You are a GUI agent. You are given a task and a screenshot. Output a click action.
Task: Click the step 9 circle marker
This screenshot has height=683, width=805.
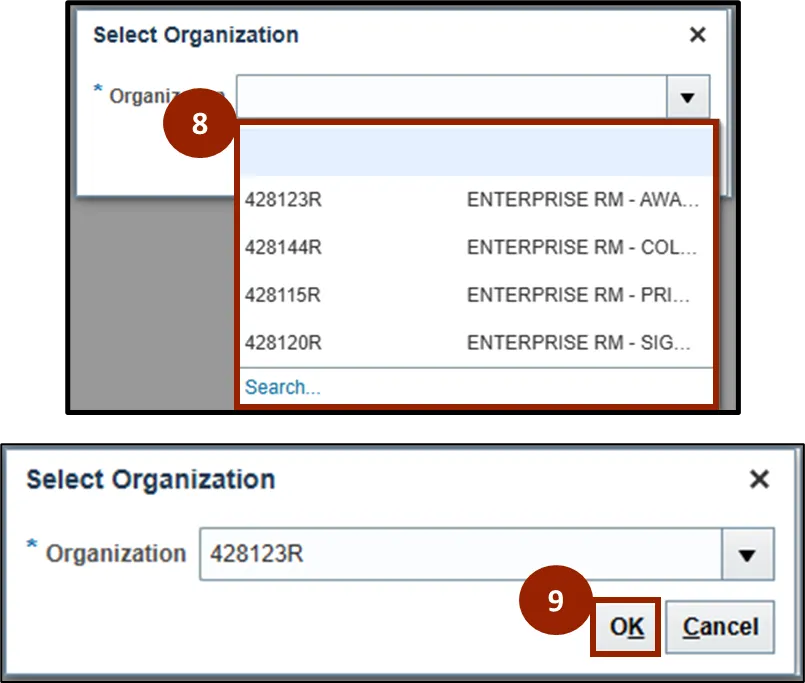[556, 600]
